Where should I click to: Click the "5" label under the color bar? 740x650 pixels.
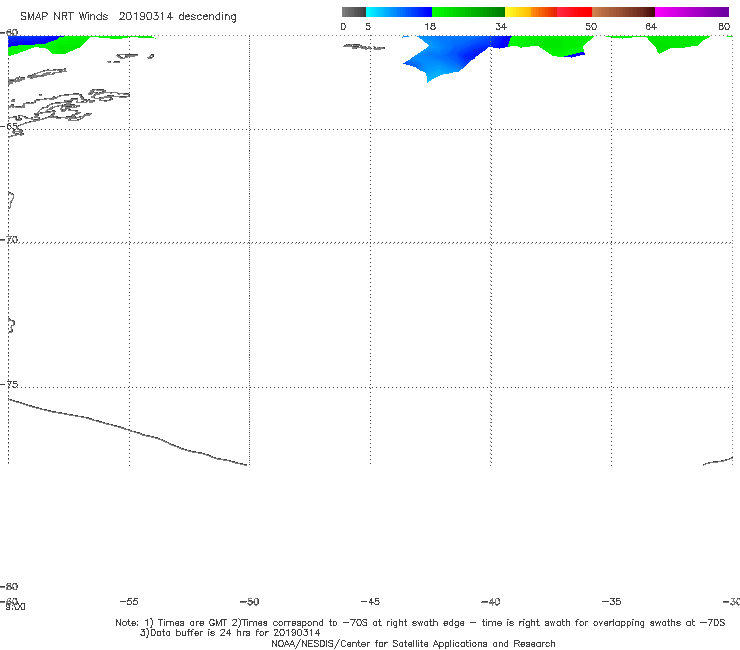tap(368, 27)
